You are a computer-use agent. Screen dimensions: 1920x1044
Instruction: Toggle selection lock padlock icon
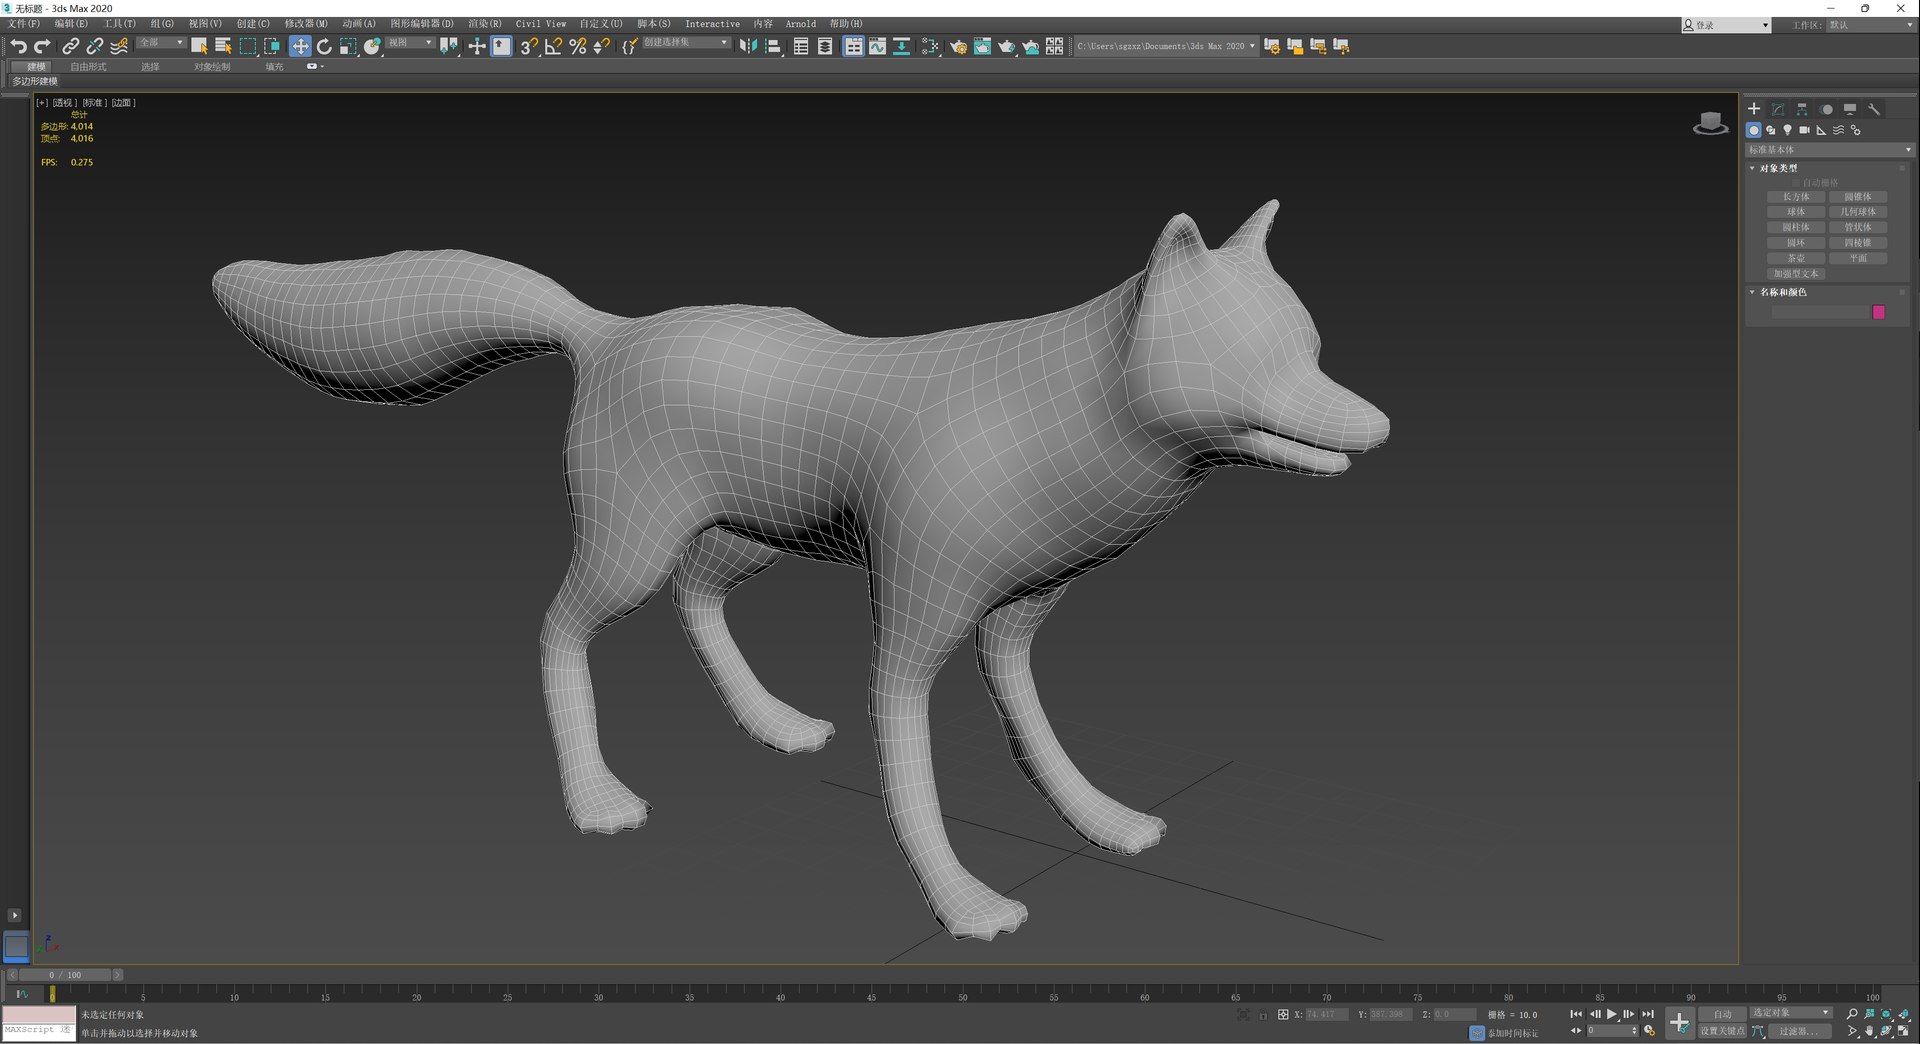point(1263,1015)
